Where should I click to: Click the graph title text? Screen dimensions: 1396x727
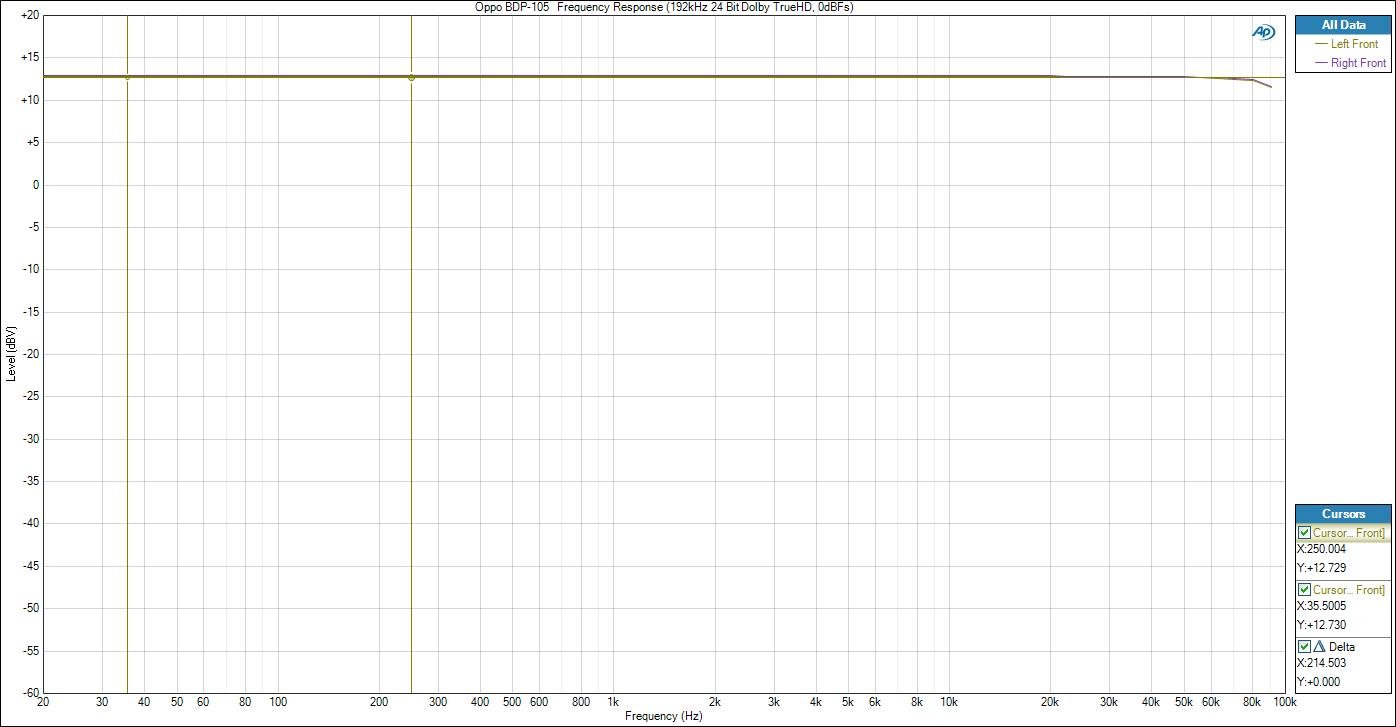664,7
